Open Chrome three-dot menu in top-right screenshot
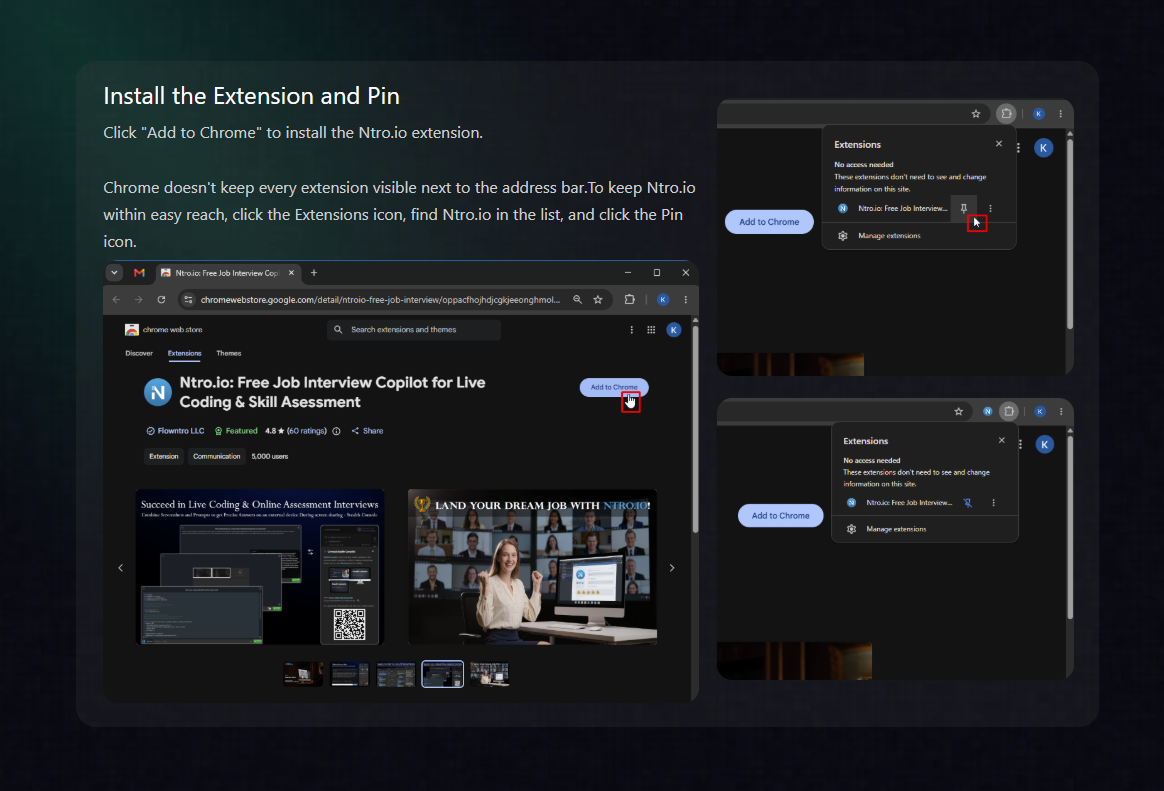The width and height of the screenshot is (1164, 791). 1061,114
